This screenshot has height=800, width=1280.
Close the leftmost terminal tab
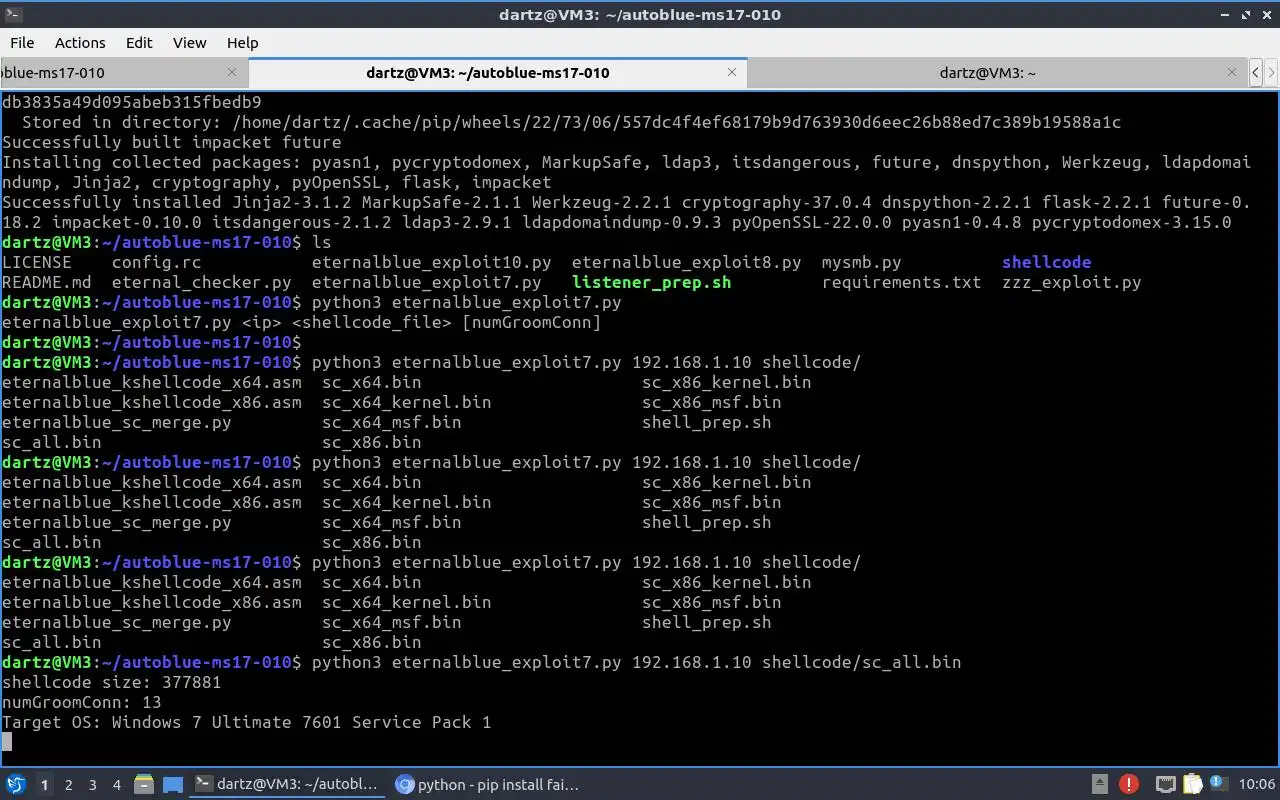(232, 72)
